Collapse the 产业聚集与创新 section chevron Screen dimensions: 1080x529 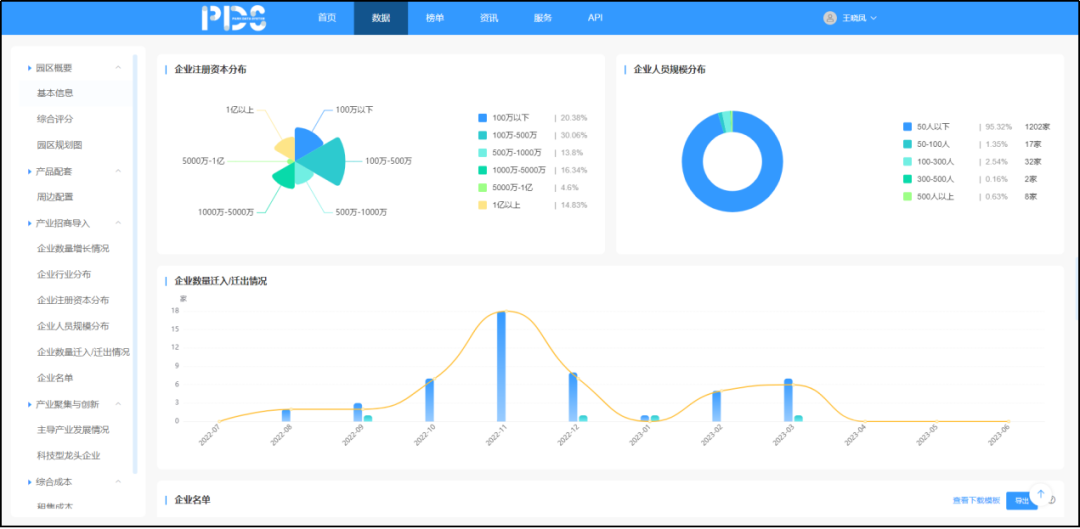click(x=118, y=404)
